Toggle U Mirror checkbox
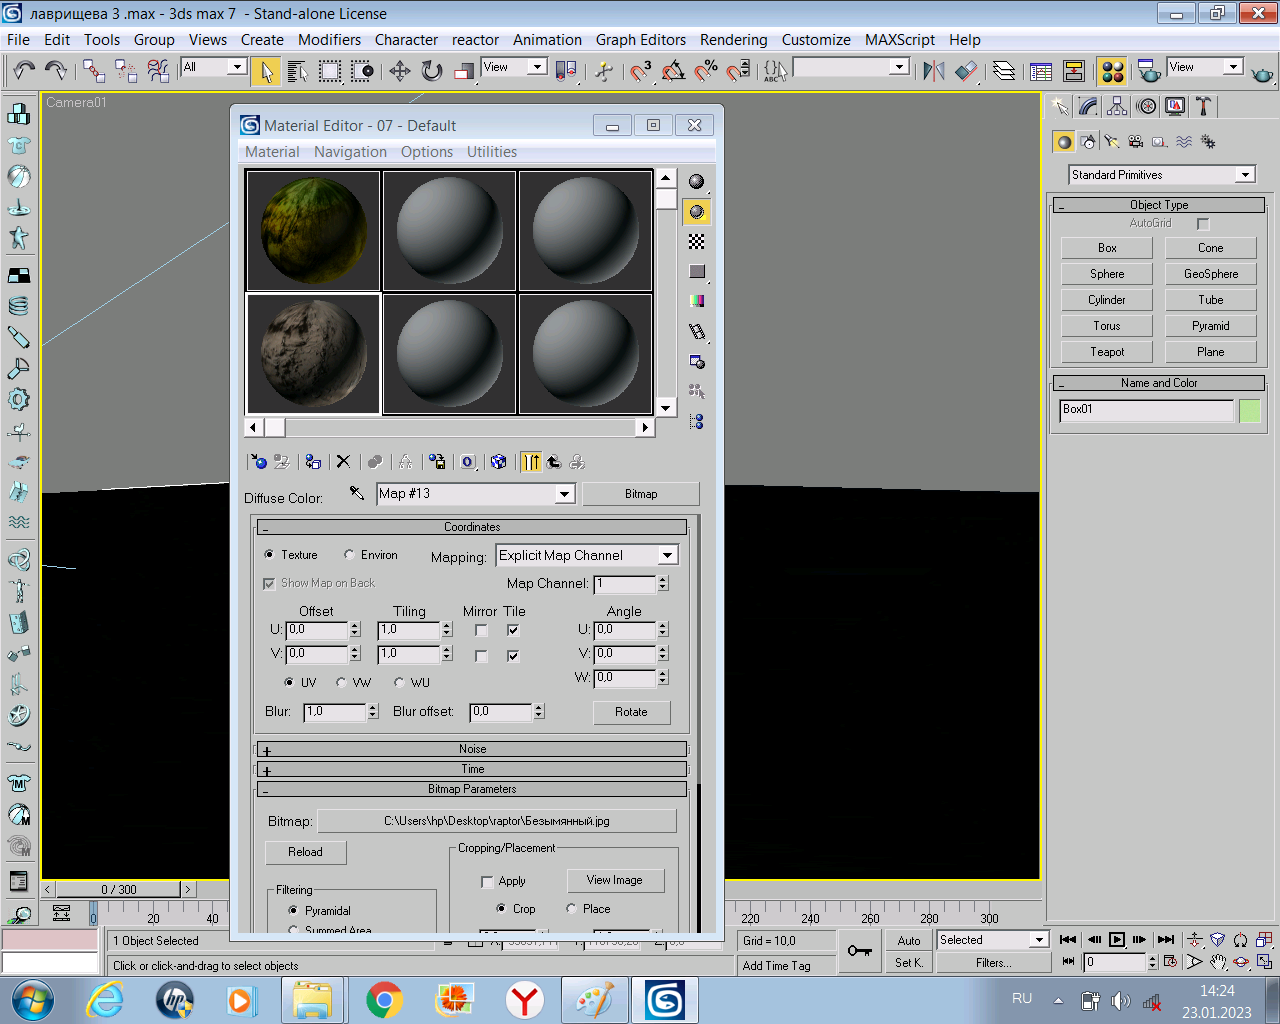The height and width of the screenshot is (1024, 1280). 482,630
